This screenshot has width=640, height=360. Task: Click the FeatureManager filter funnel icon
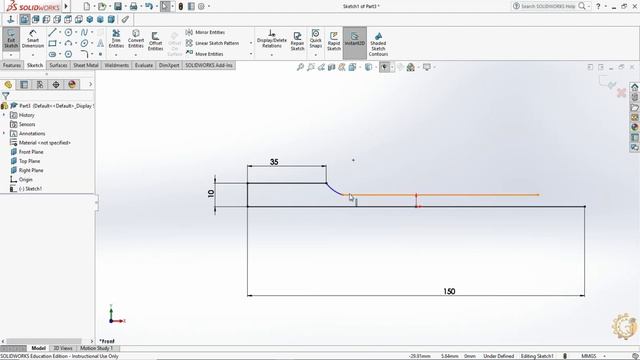coord(5,96)
